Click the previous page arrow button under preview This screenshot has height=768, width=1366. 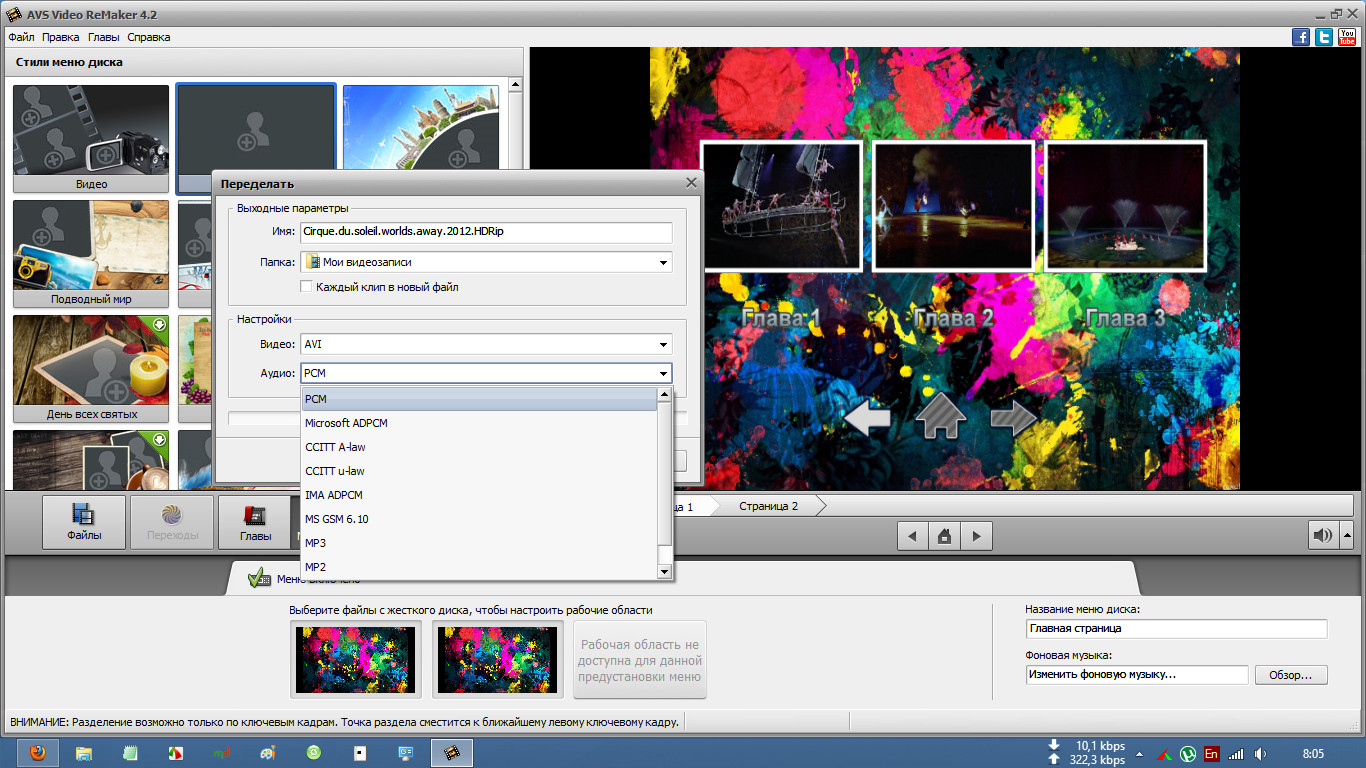click(x=911, y=536)
